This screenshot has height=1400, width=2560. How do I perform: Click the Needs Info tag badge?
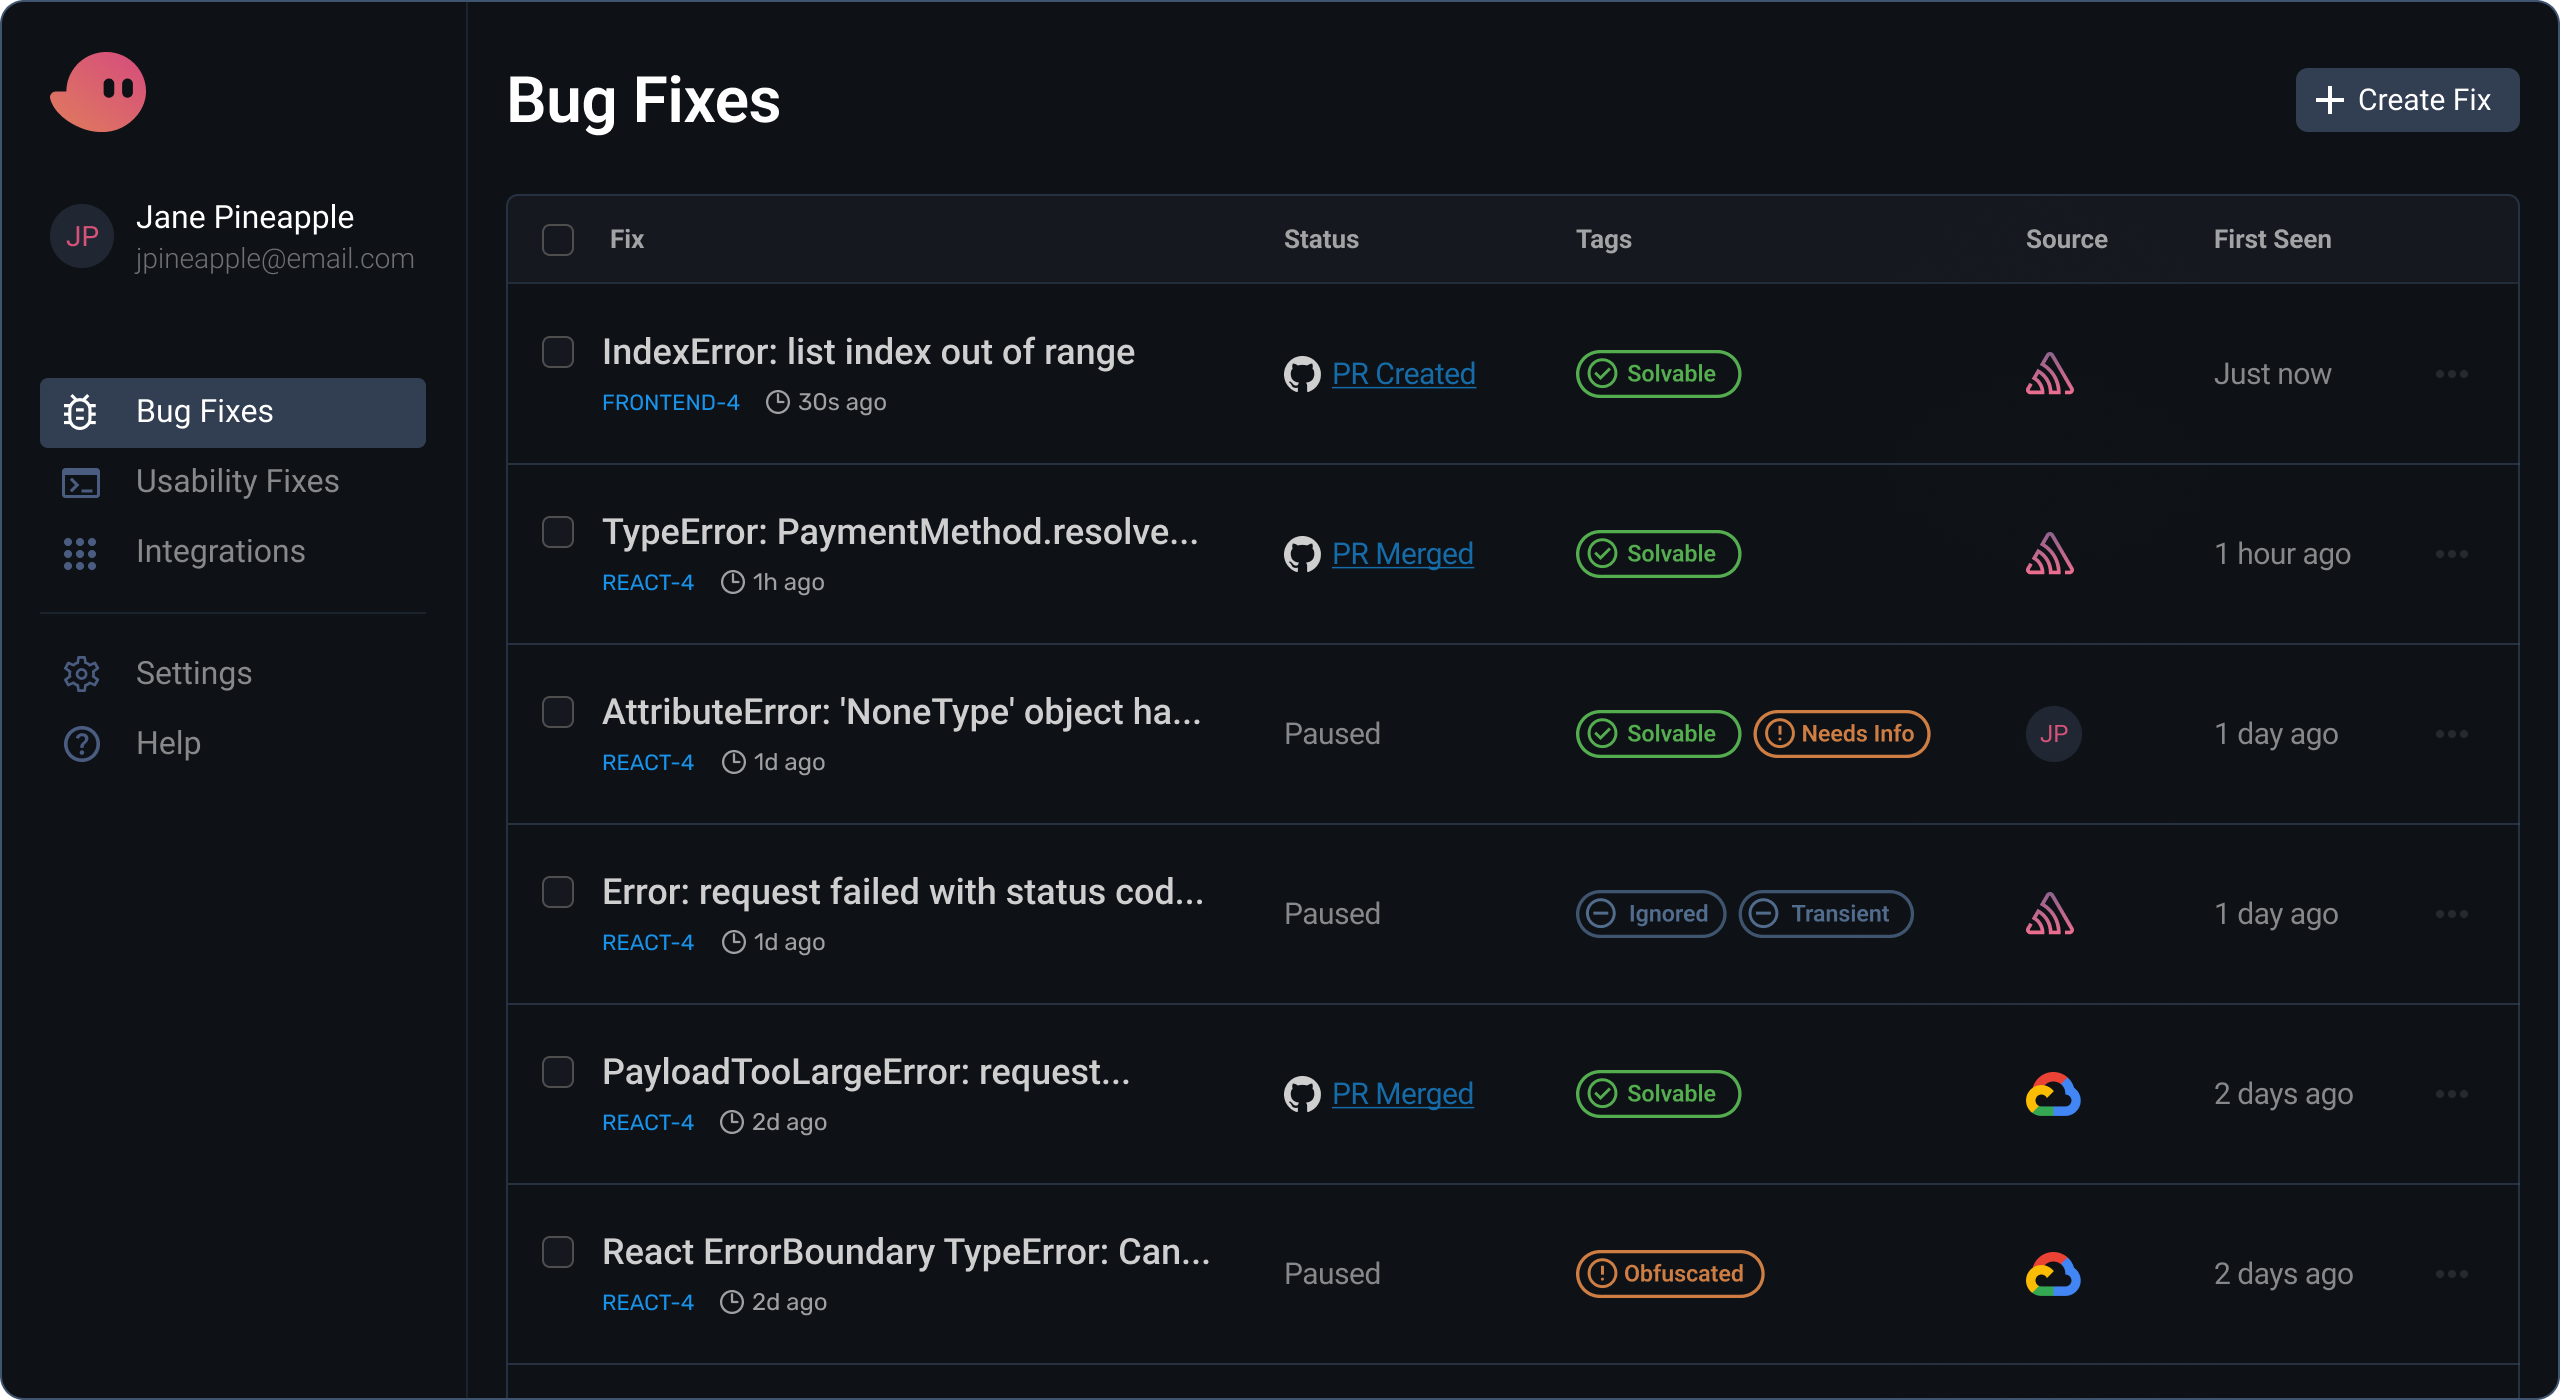1841,734
